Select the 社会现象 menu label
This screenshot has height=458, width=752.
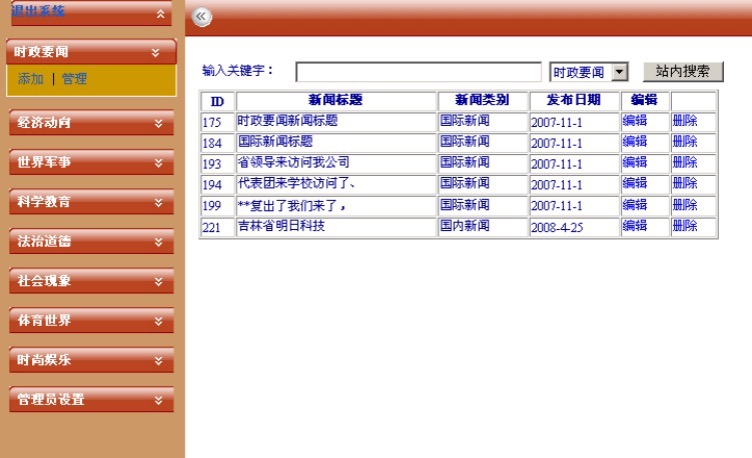[x=44, y=281]
